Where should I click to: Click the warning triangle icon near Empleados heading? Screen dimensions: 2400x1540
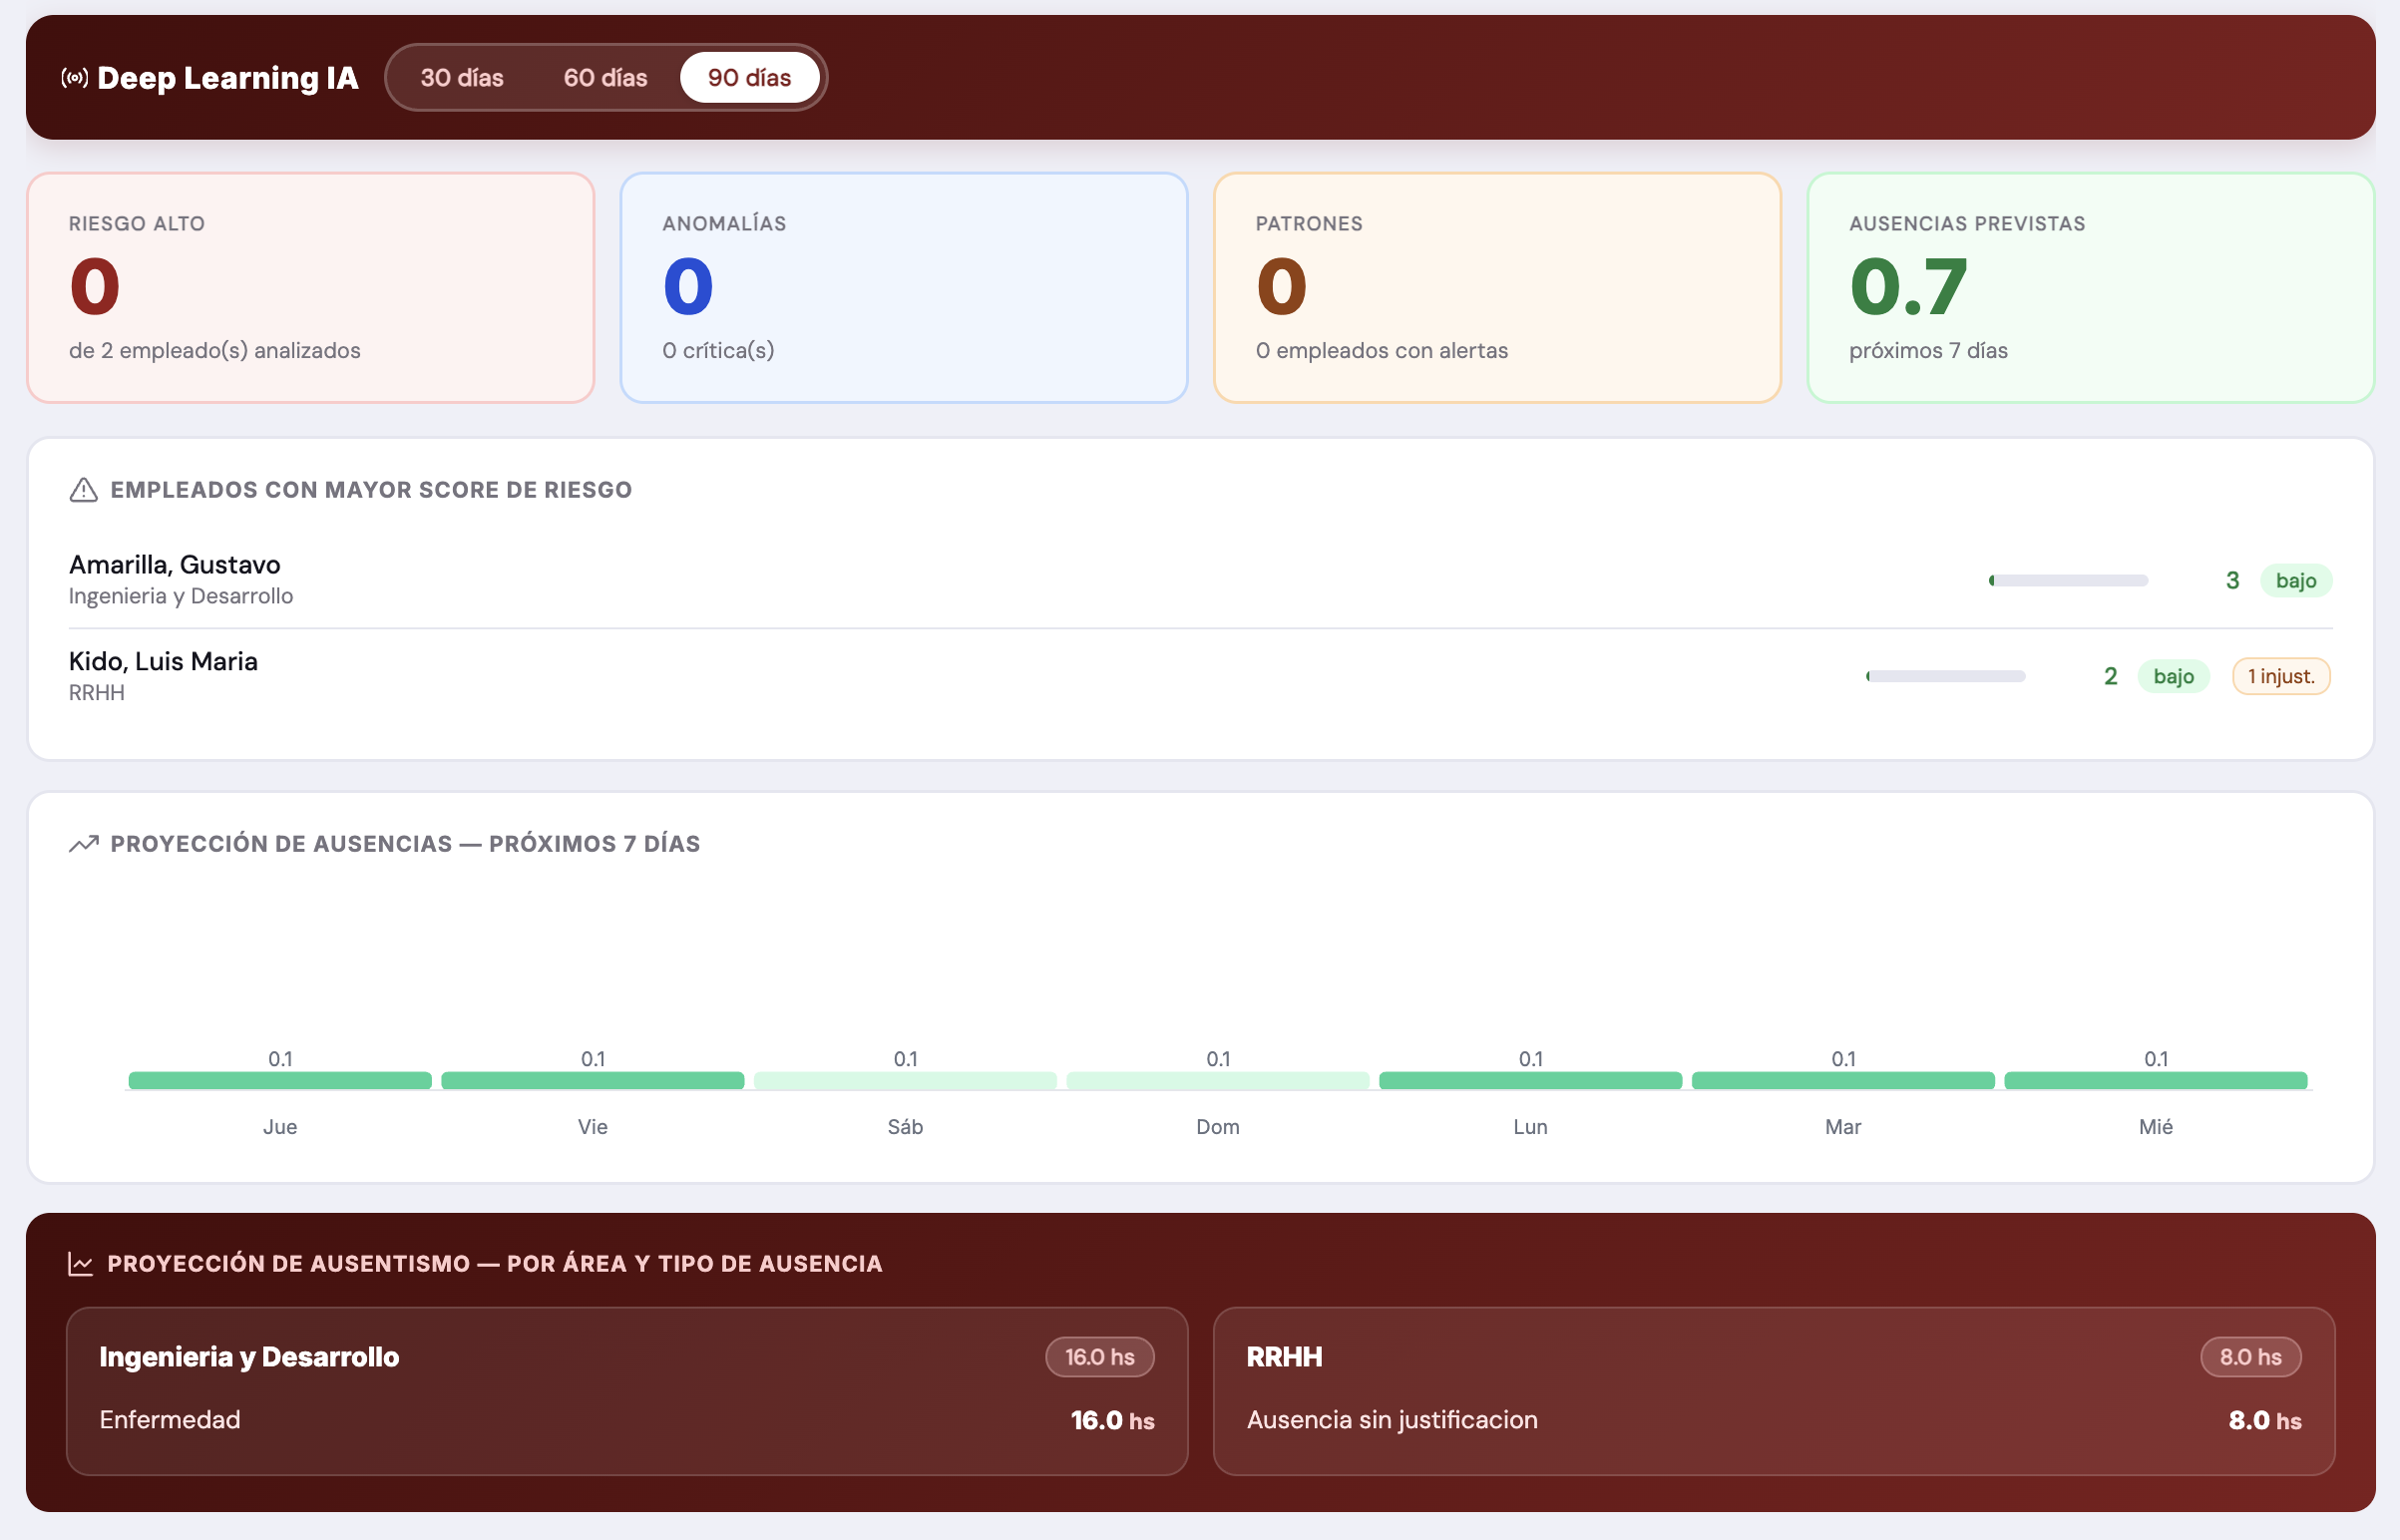tap(84, 490)
